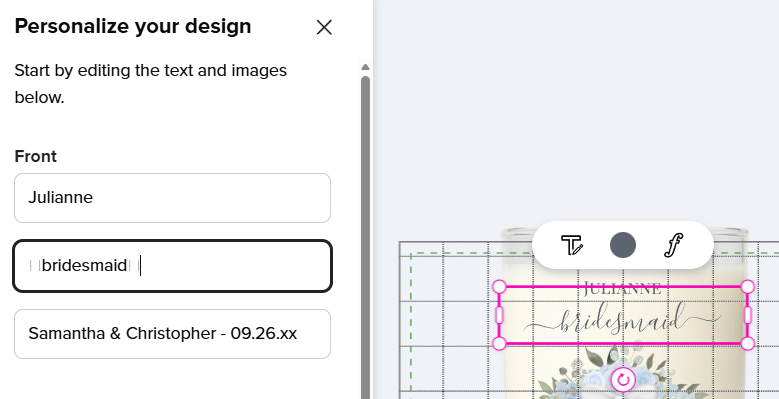Select the bridesmaid script text on canvas

click(x=623, y=321)
